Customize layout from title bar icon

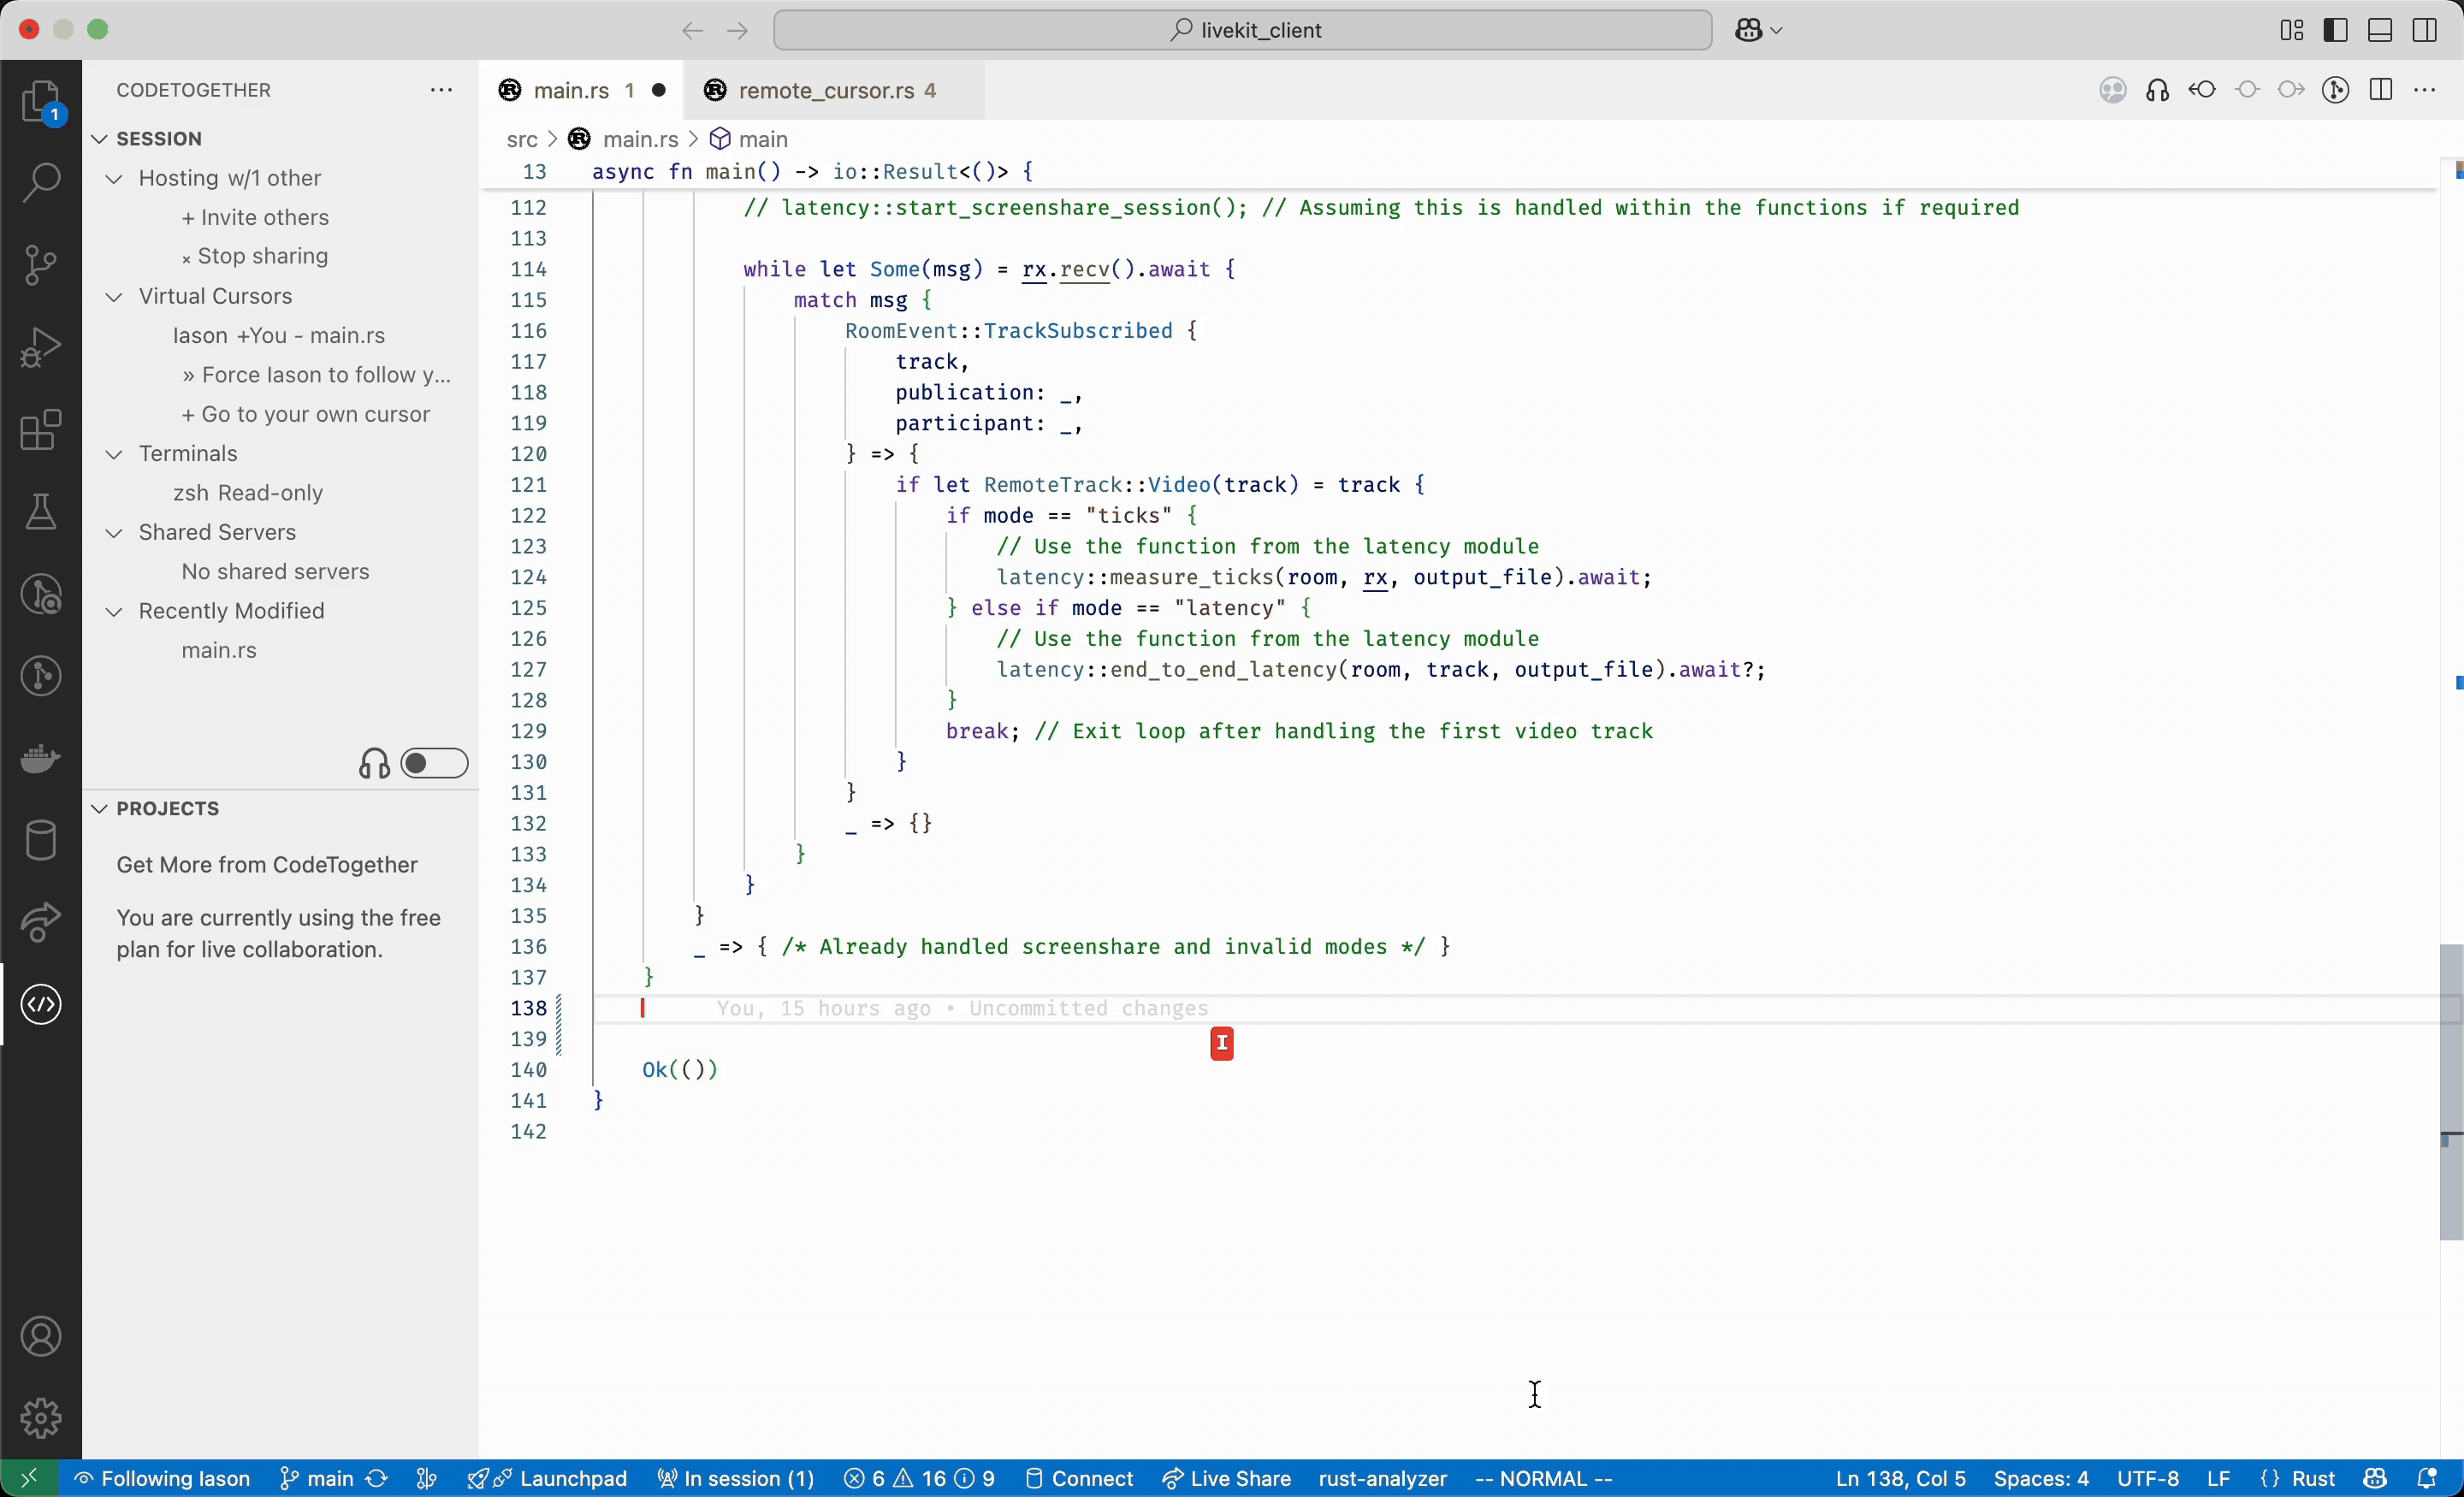pyautogui.click(x=2291, y=30)
